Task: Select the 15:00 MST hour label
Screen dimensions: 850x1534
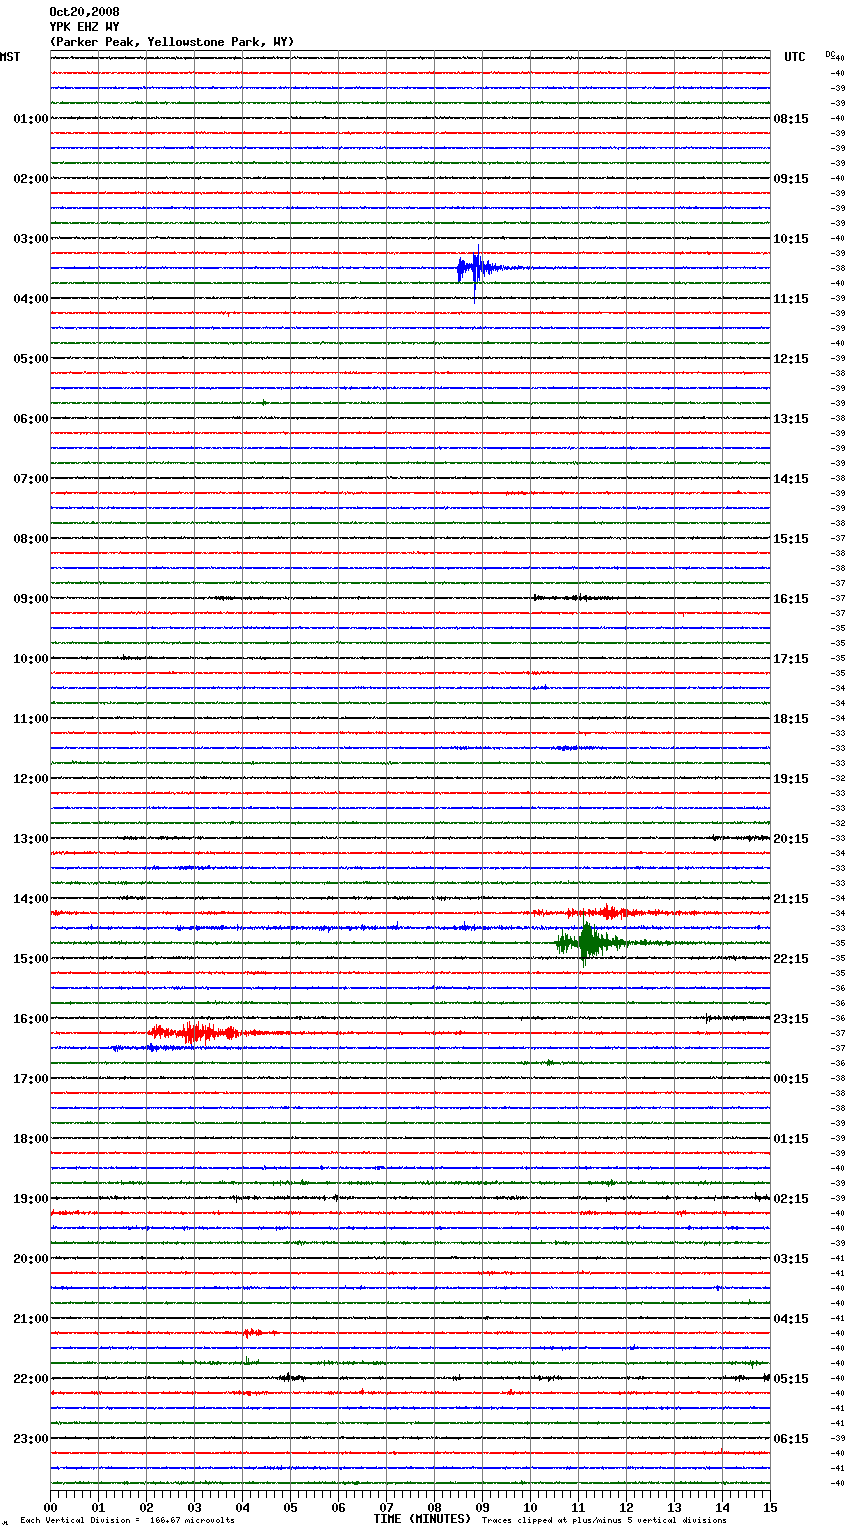Action: (x=31, y=959)
